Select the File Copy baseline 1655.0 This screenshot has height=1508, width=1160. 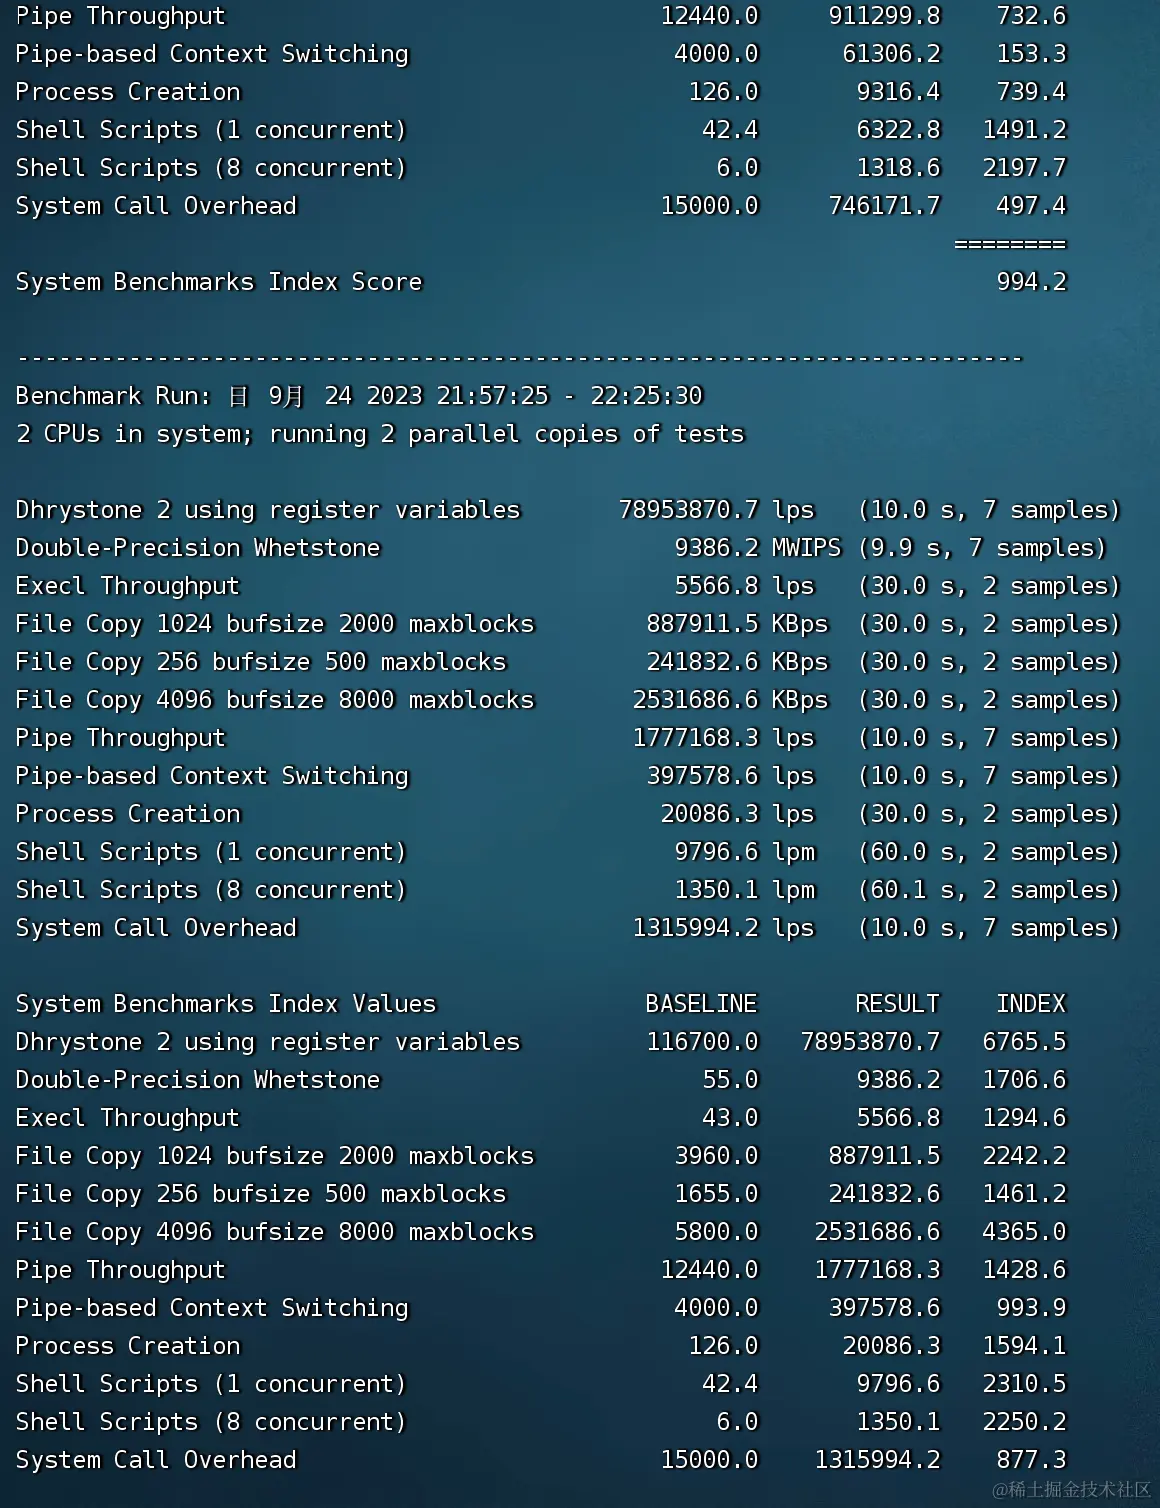click(716, 1194)
